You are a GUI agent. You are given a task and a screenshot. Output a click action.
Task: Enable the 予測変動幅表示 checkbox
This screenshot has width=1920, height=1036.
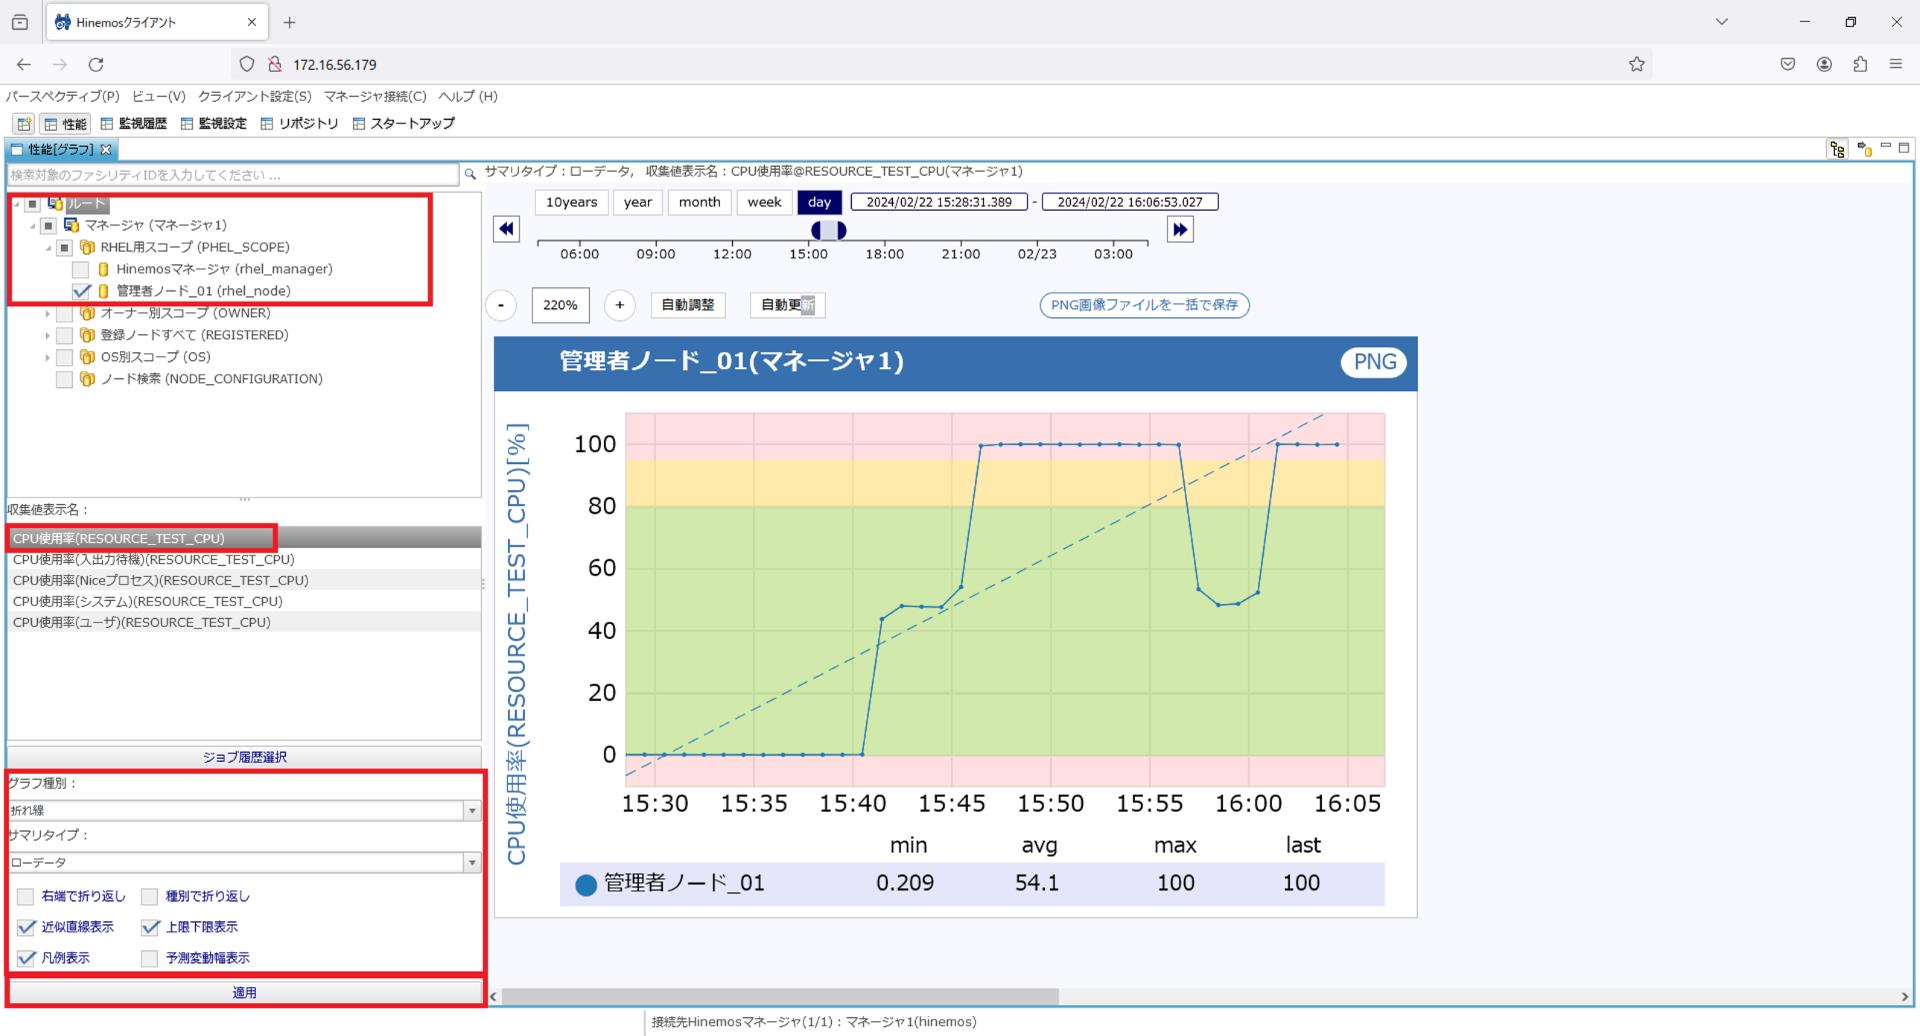click(x=150, y=958)
